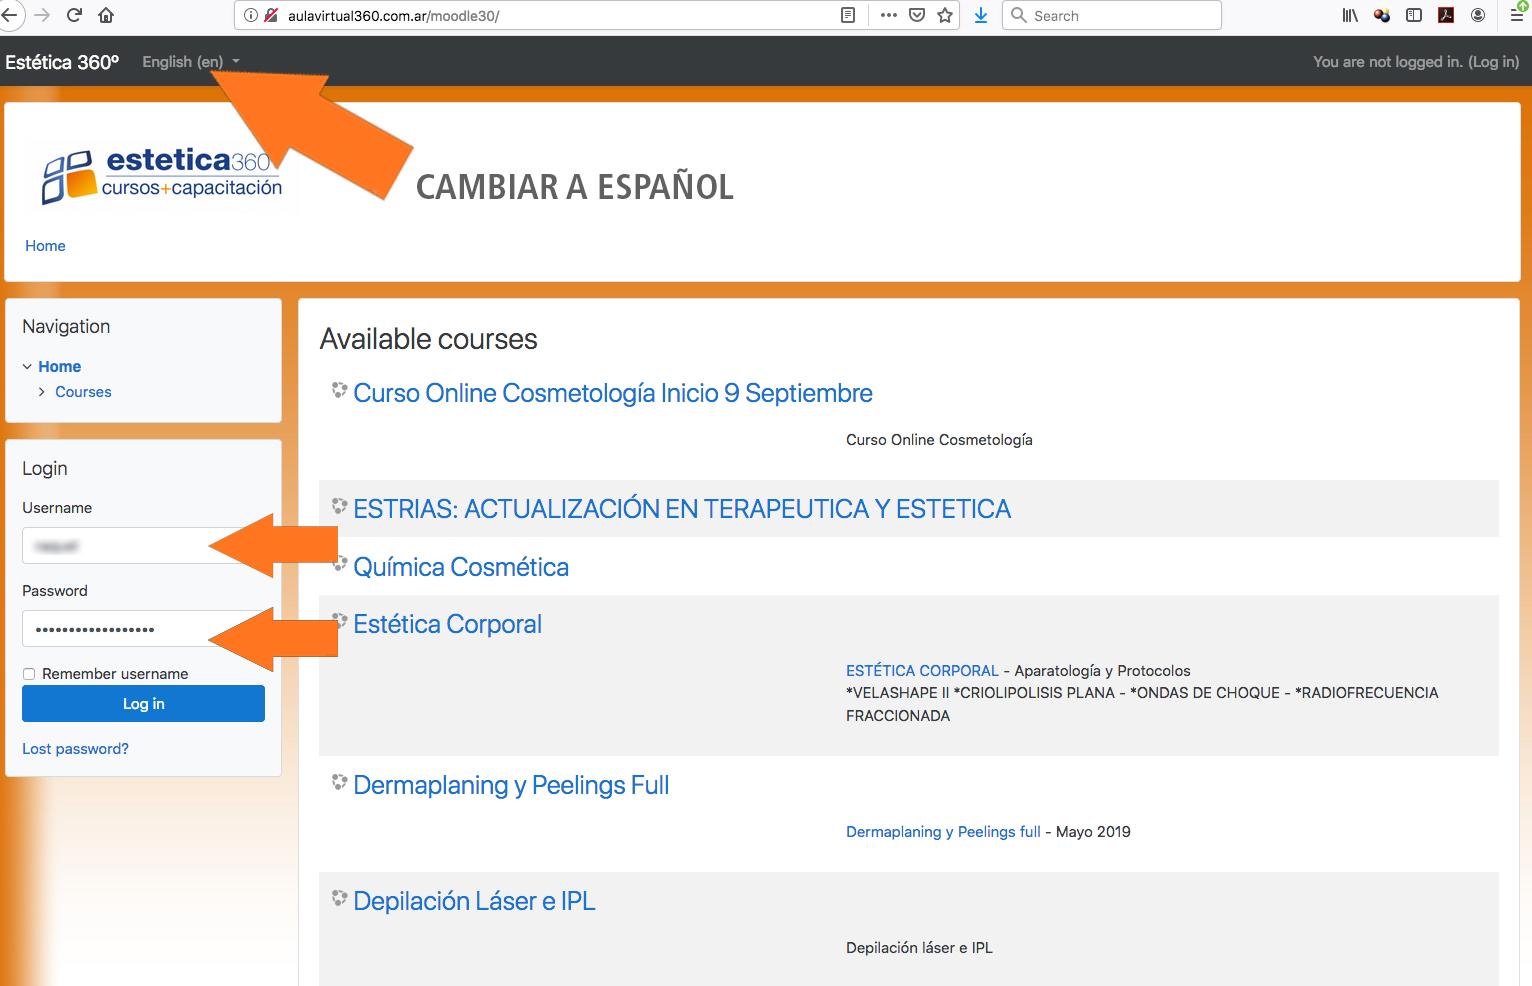
Task: Bookmark this page with star icon
Action: (945, 15)
